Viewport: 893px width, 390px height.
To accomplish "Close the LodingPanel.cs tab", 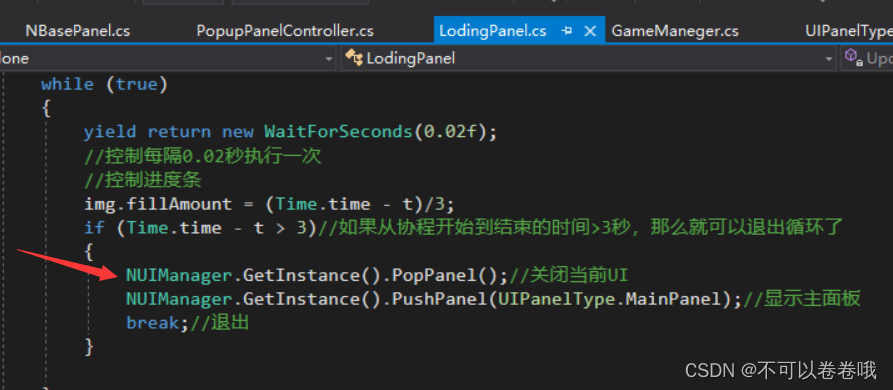I will click(x=591, y=31).
